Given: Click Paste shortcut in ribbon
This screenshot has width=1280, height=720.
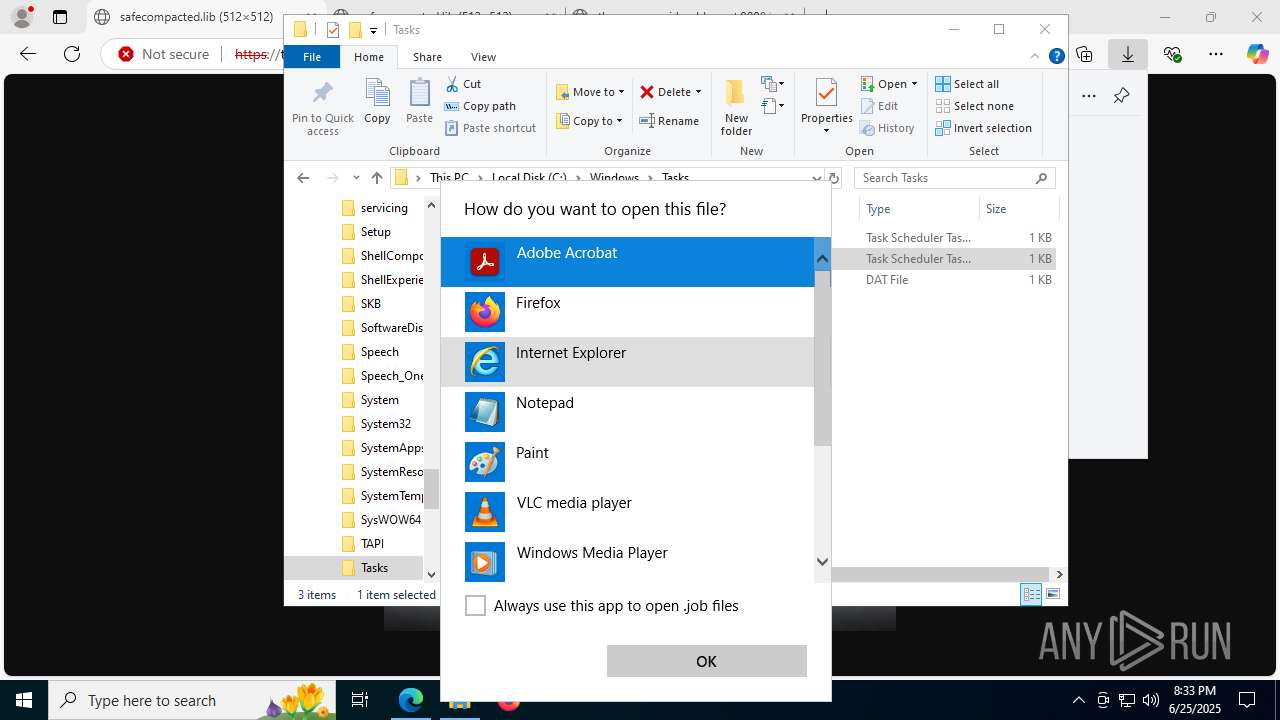Looking at the screenshot, I should tap(490, 128).
